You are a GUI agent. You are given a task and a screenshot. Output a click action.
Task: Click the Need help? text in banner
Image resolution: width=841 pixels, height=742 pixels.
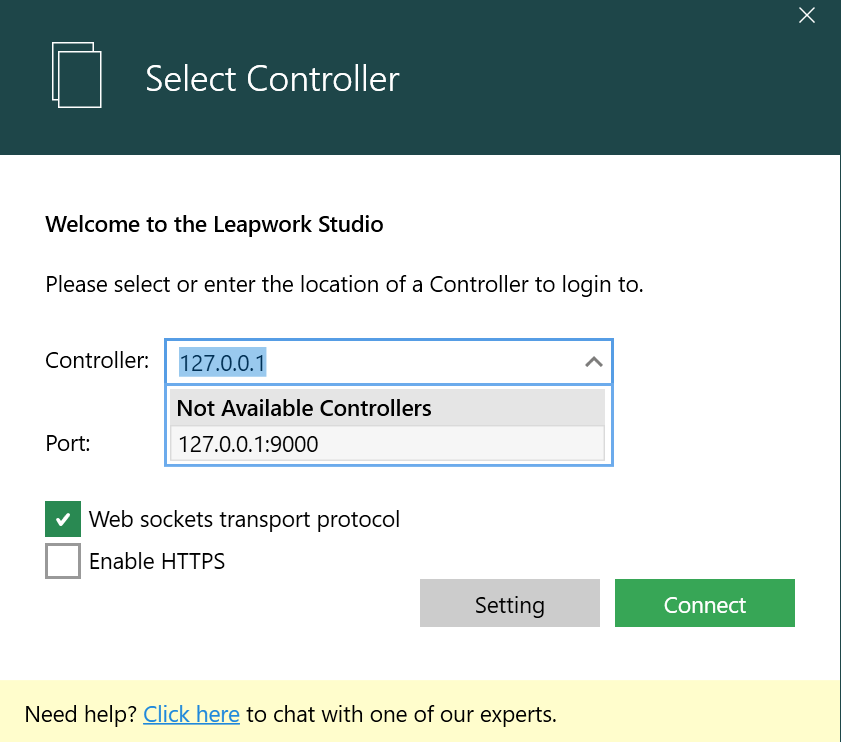81,714
